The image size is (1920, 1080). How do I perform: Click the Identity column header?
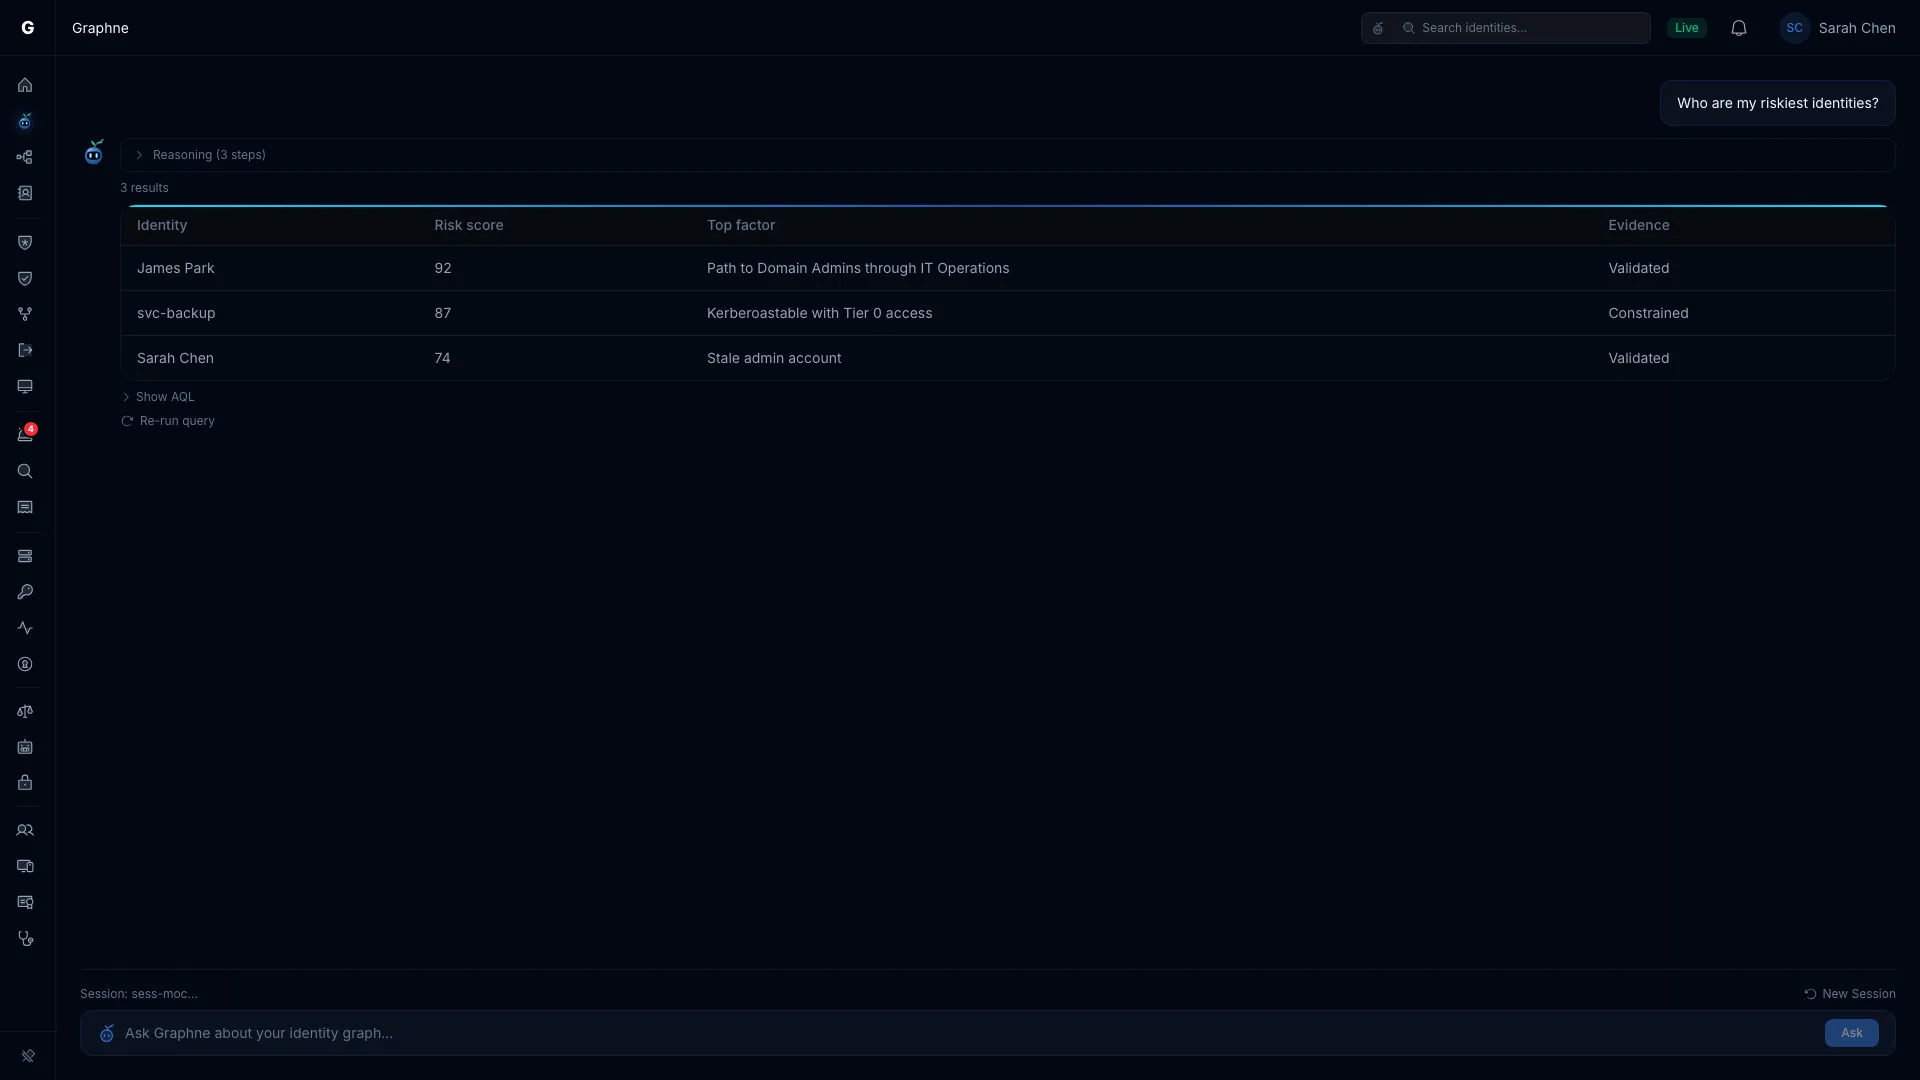click(x=162, y=225)
